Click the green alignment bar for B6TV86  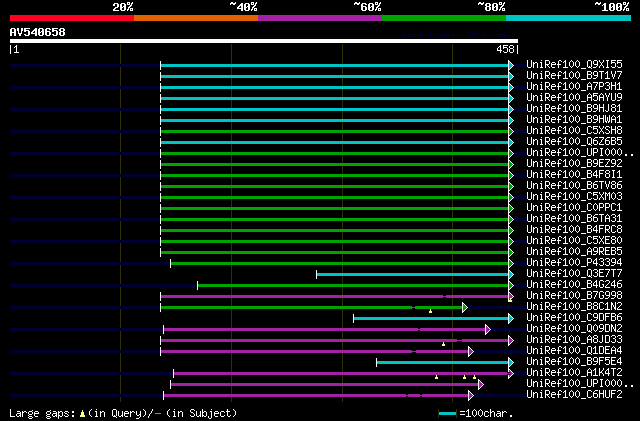pyautogui.click(x=335, y=187)
